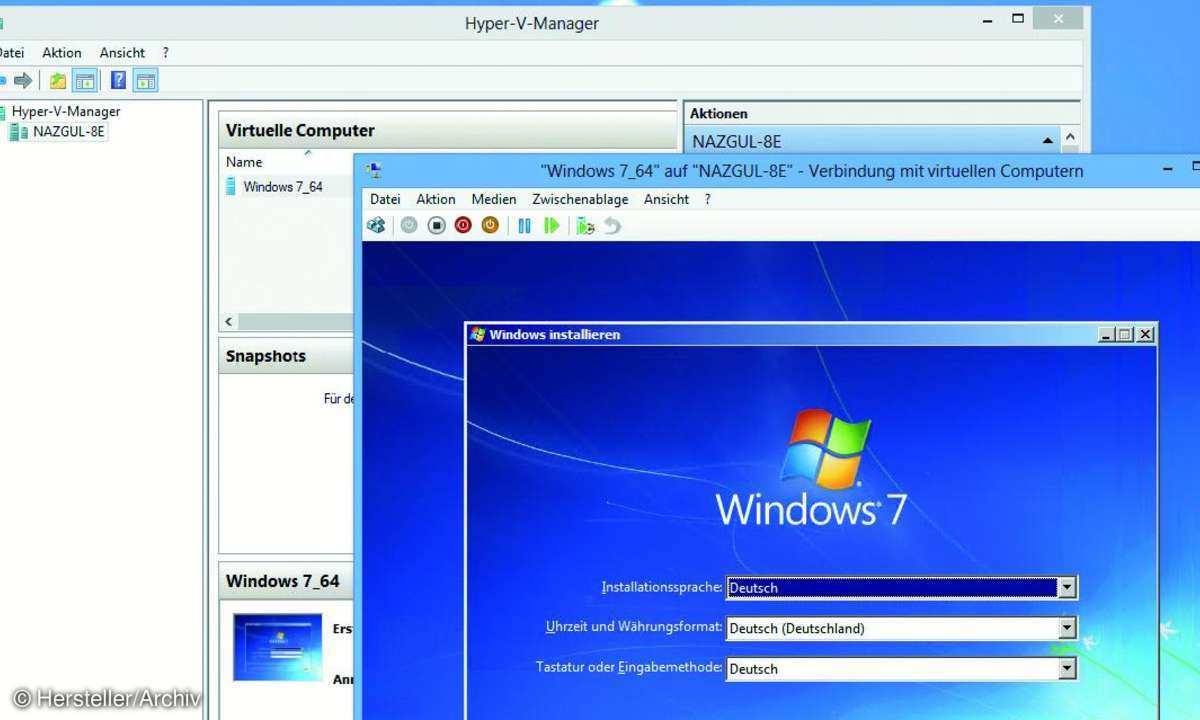Viewport: 1200px width, 720px height.
Task: Click the Virtuelle Computer panel header
Action: (x=448, y=130)
